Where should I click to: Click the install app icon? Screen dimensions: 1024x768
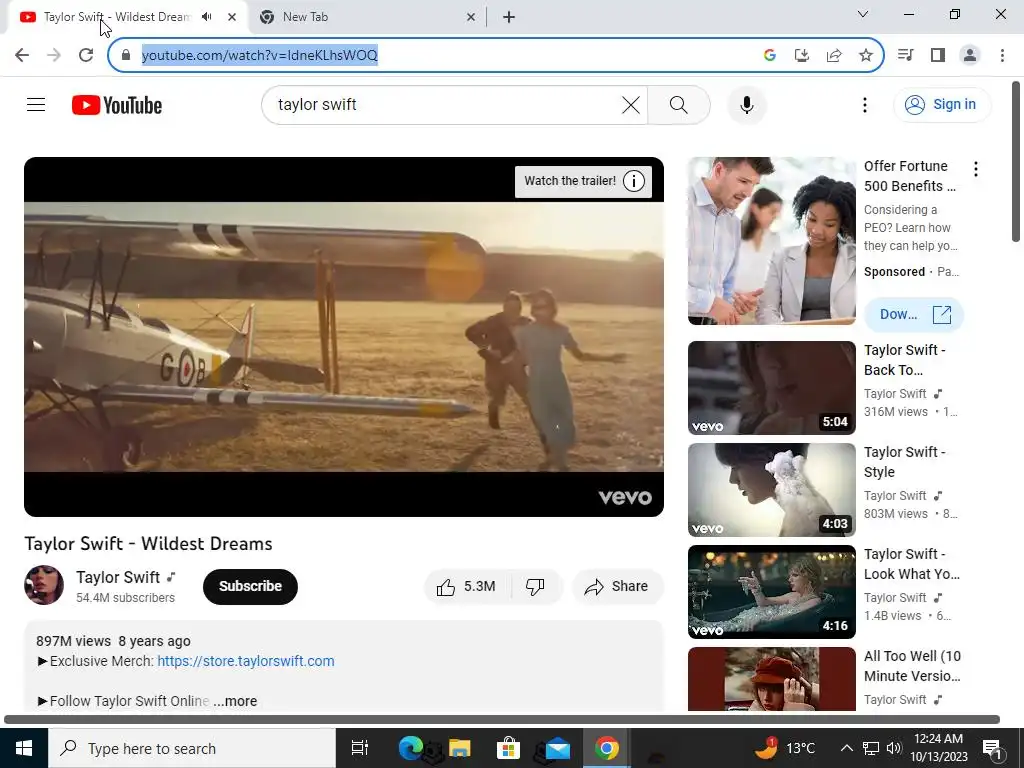[x=802, y=55]
